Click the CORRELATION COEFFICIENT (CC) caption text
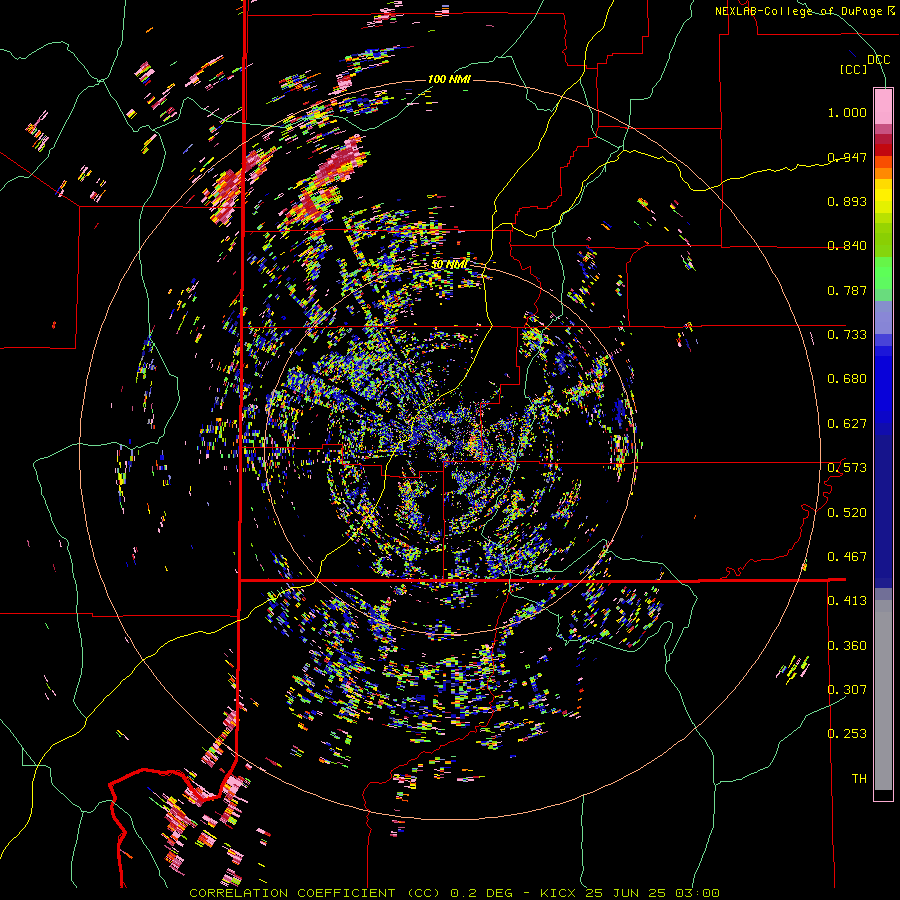This screenshot has width=900, height=900. 315,893
